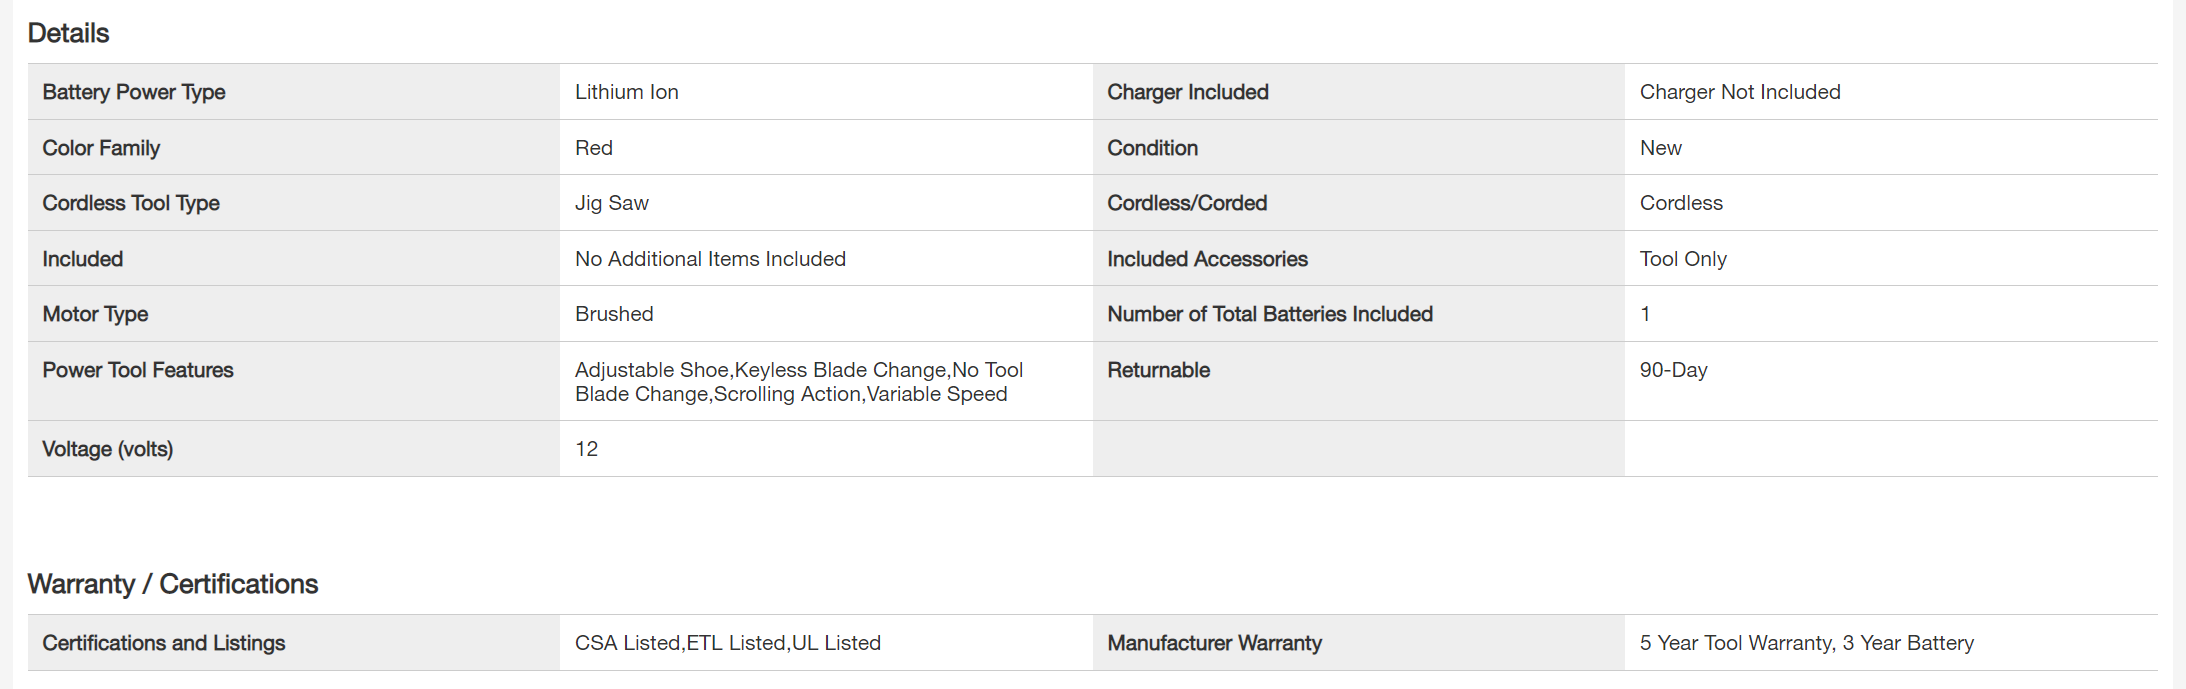Image resolution: width=2186 pixels, height=689 pixels.
Task: Click the Battery Power Type label
Action: point(134,92)
